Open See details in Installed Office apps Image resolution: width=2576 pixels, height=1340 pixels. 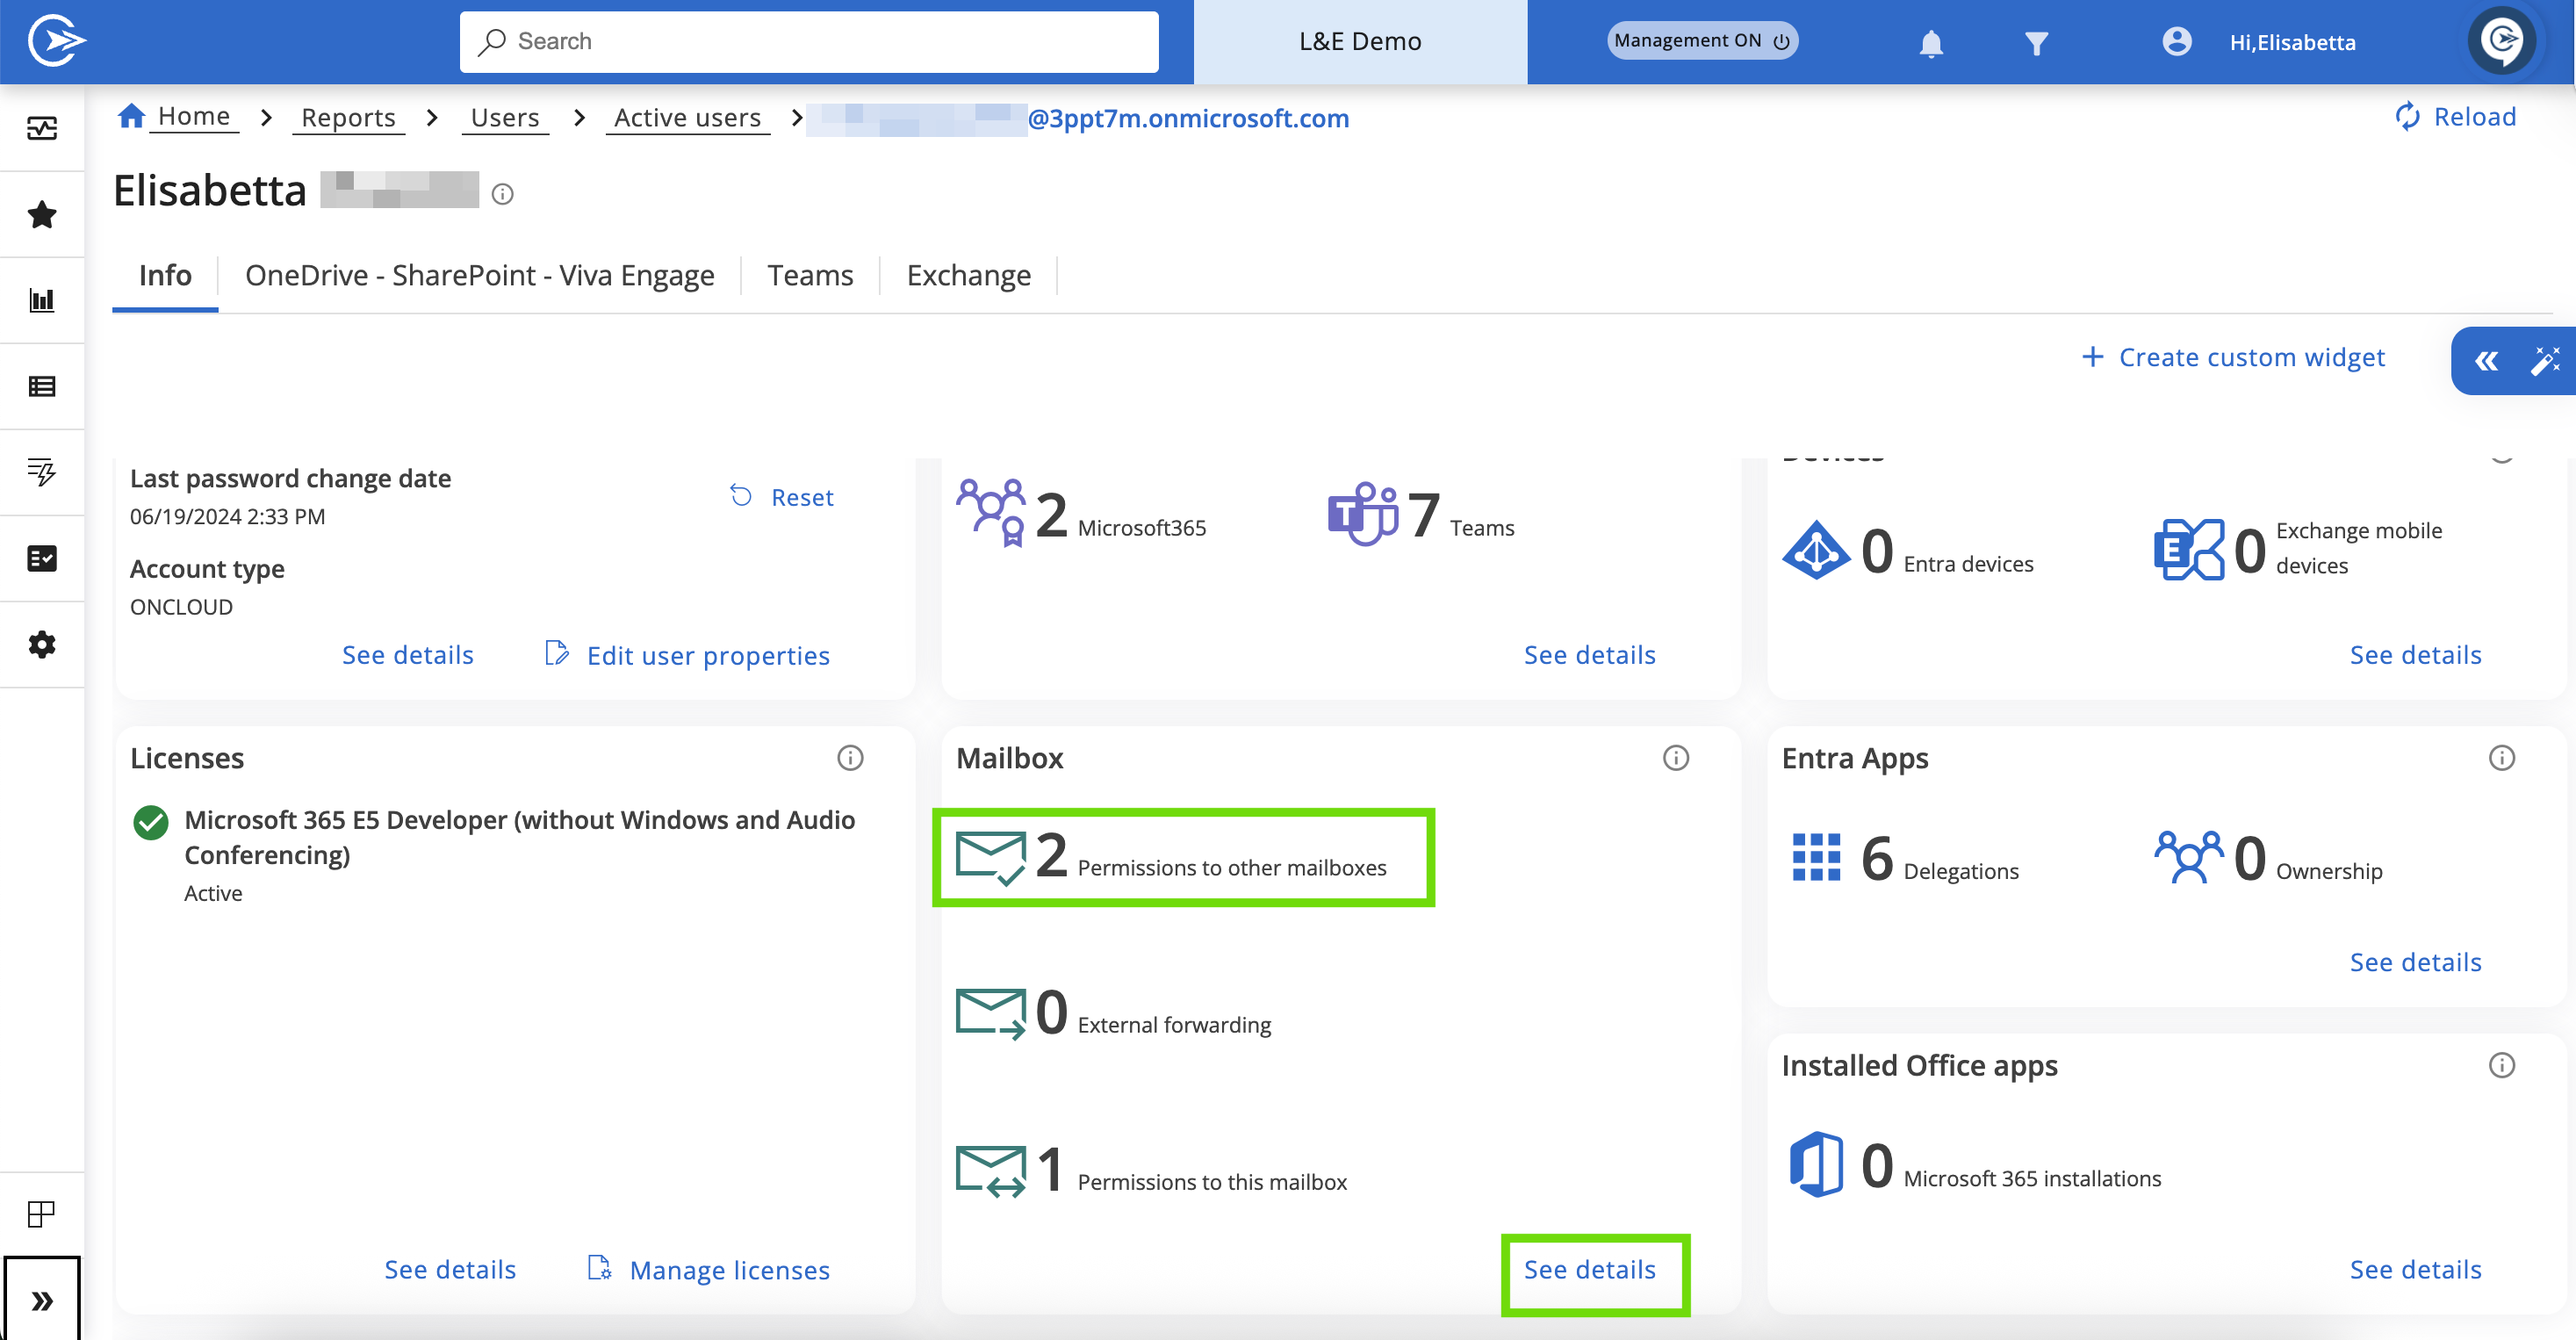pyautogui.click(x=2416, y=1269)
